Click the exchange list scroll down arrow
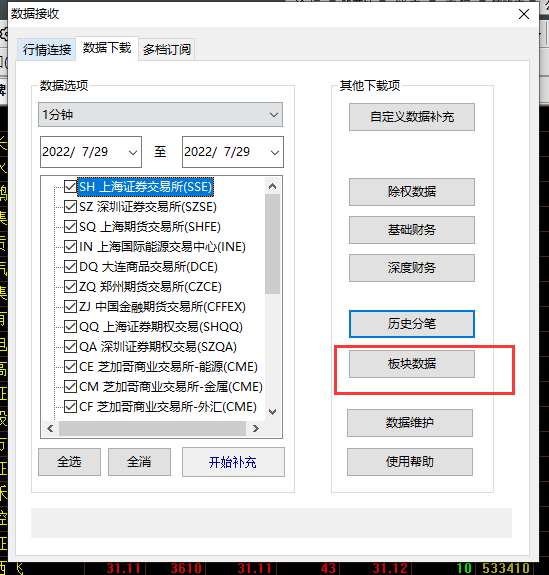 click(x=272, y=411)
